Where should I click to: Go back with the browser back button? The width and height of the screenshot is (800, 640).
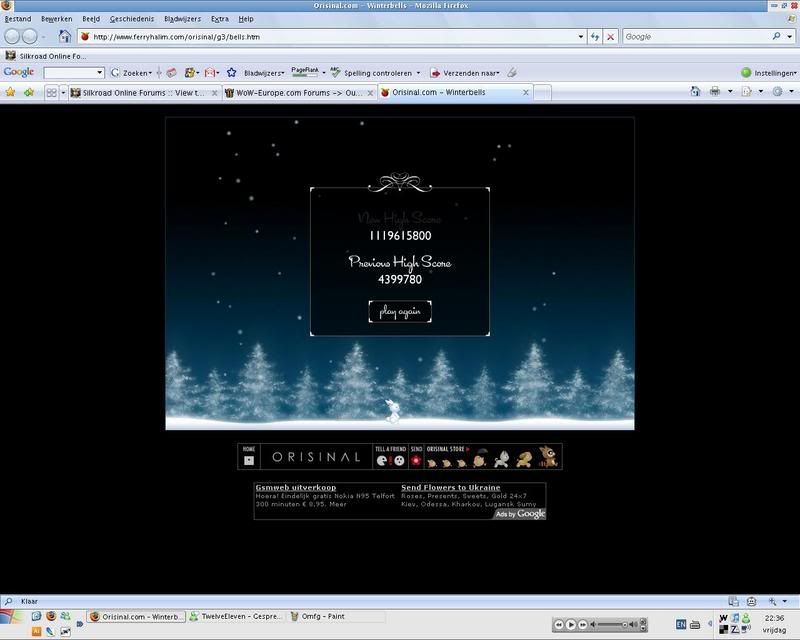coord(12,36)
